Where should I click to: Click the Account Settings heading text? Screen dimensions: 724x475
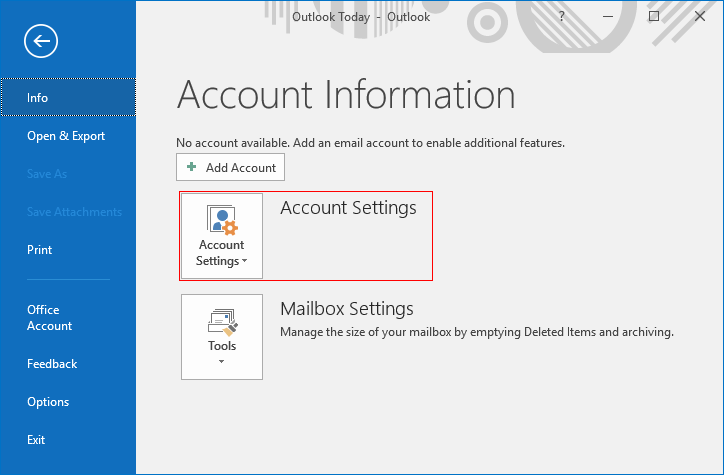(348, 208)
